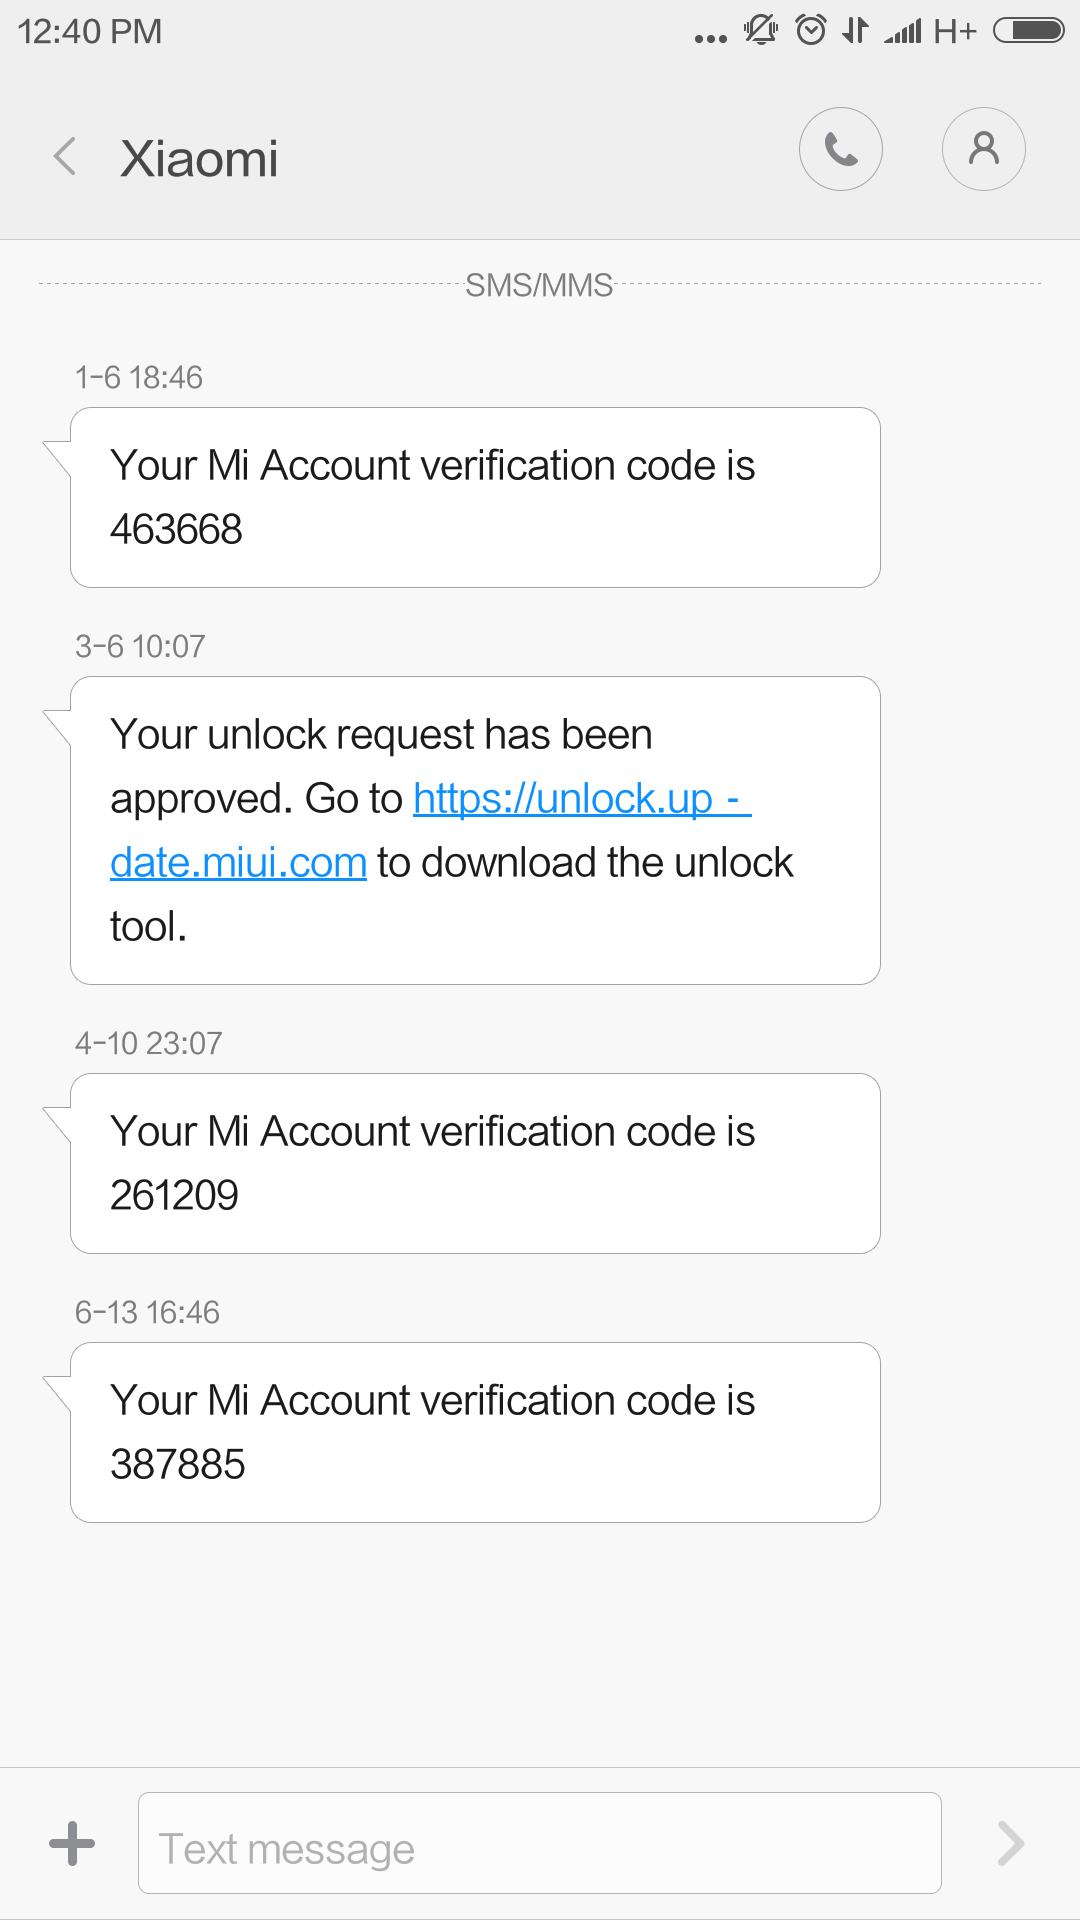This screenshot has width=1080, height=1920.
Task: Open the contact profile icon
Action: (983, 149)
